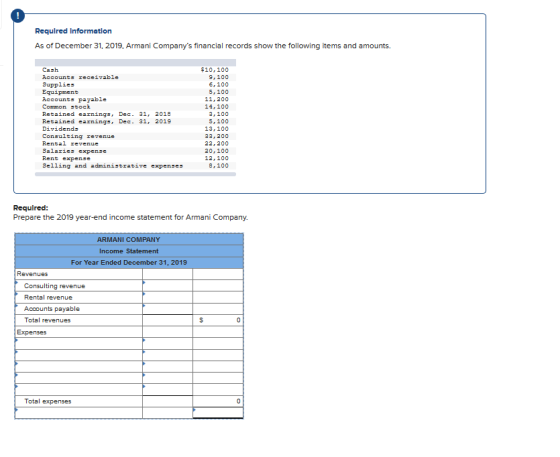Open the first blank expense dropdown below Expenses
This screenshot has width=560, height=457.
79,343
